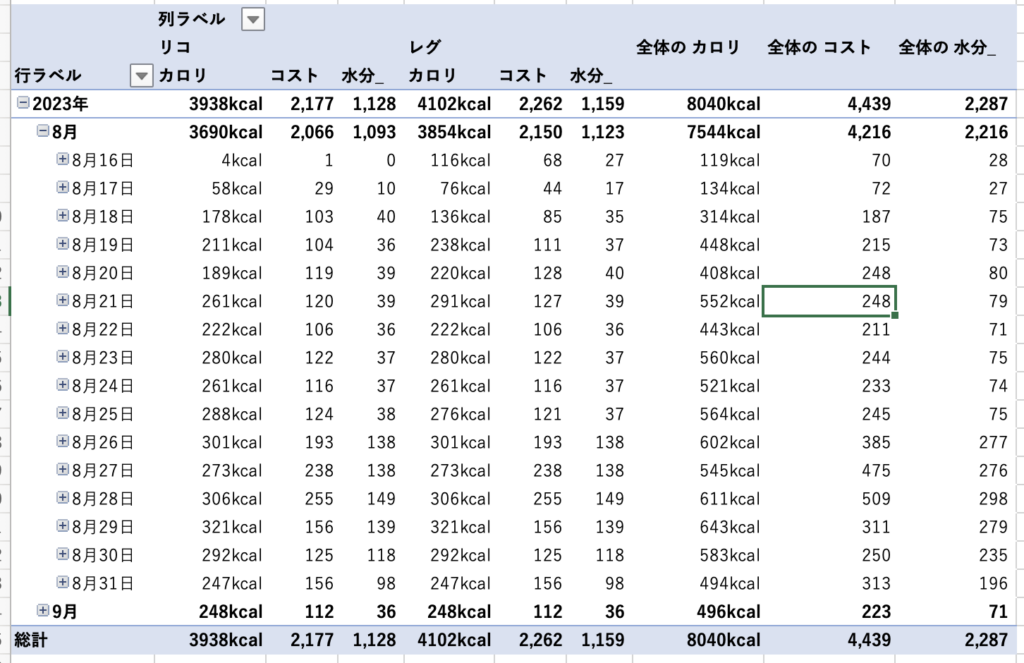Collapse the 2023年 group
The image size is (1024, 663).
click(23, 103)
